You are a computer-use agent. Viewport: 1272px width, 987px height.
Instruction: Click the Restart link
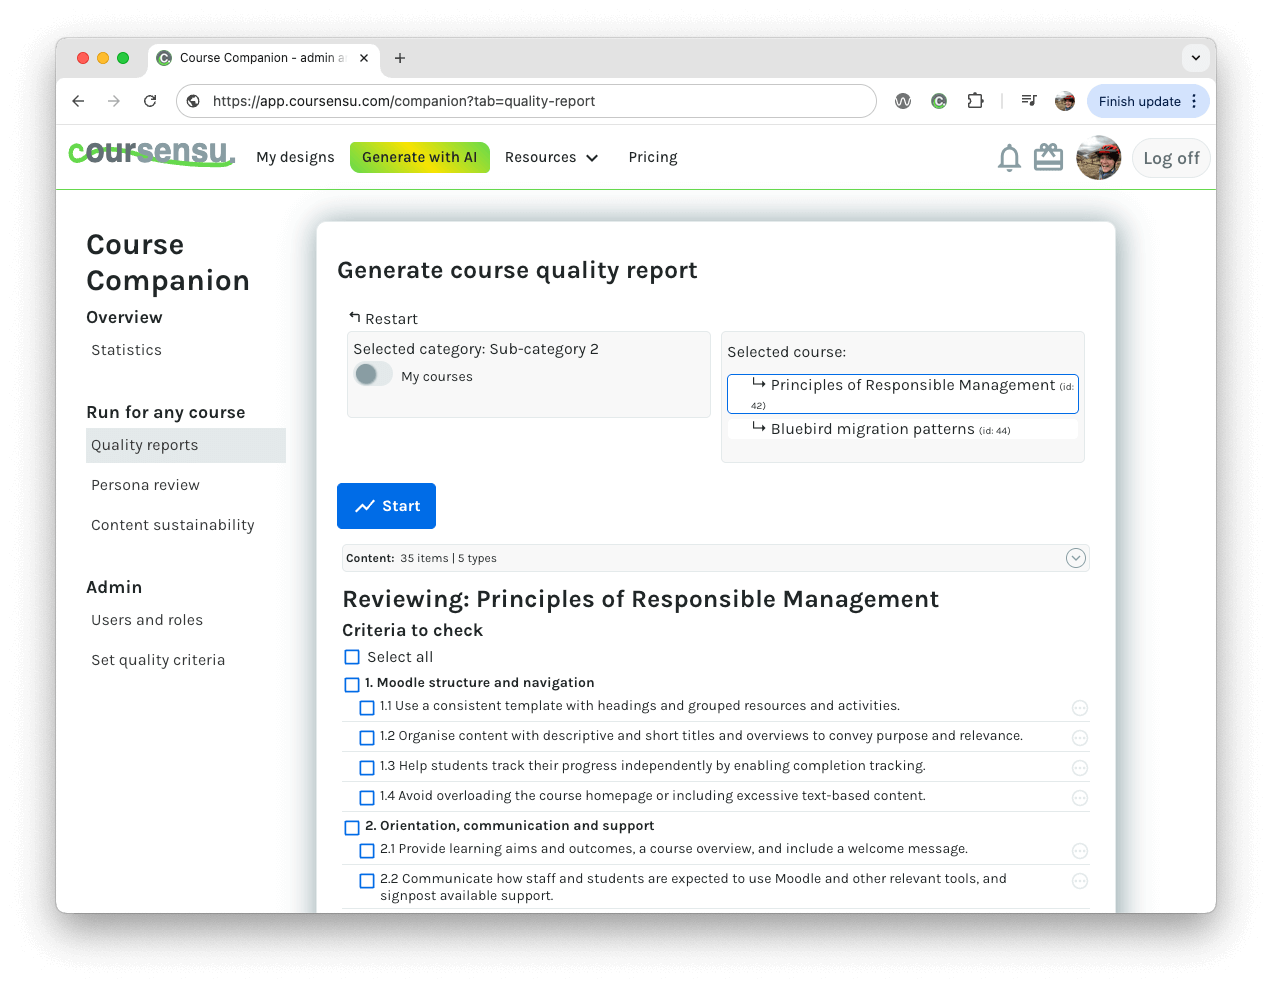tap(383, 318)
